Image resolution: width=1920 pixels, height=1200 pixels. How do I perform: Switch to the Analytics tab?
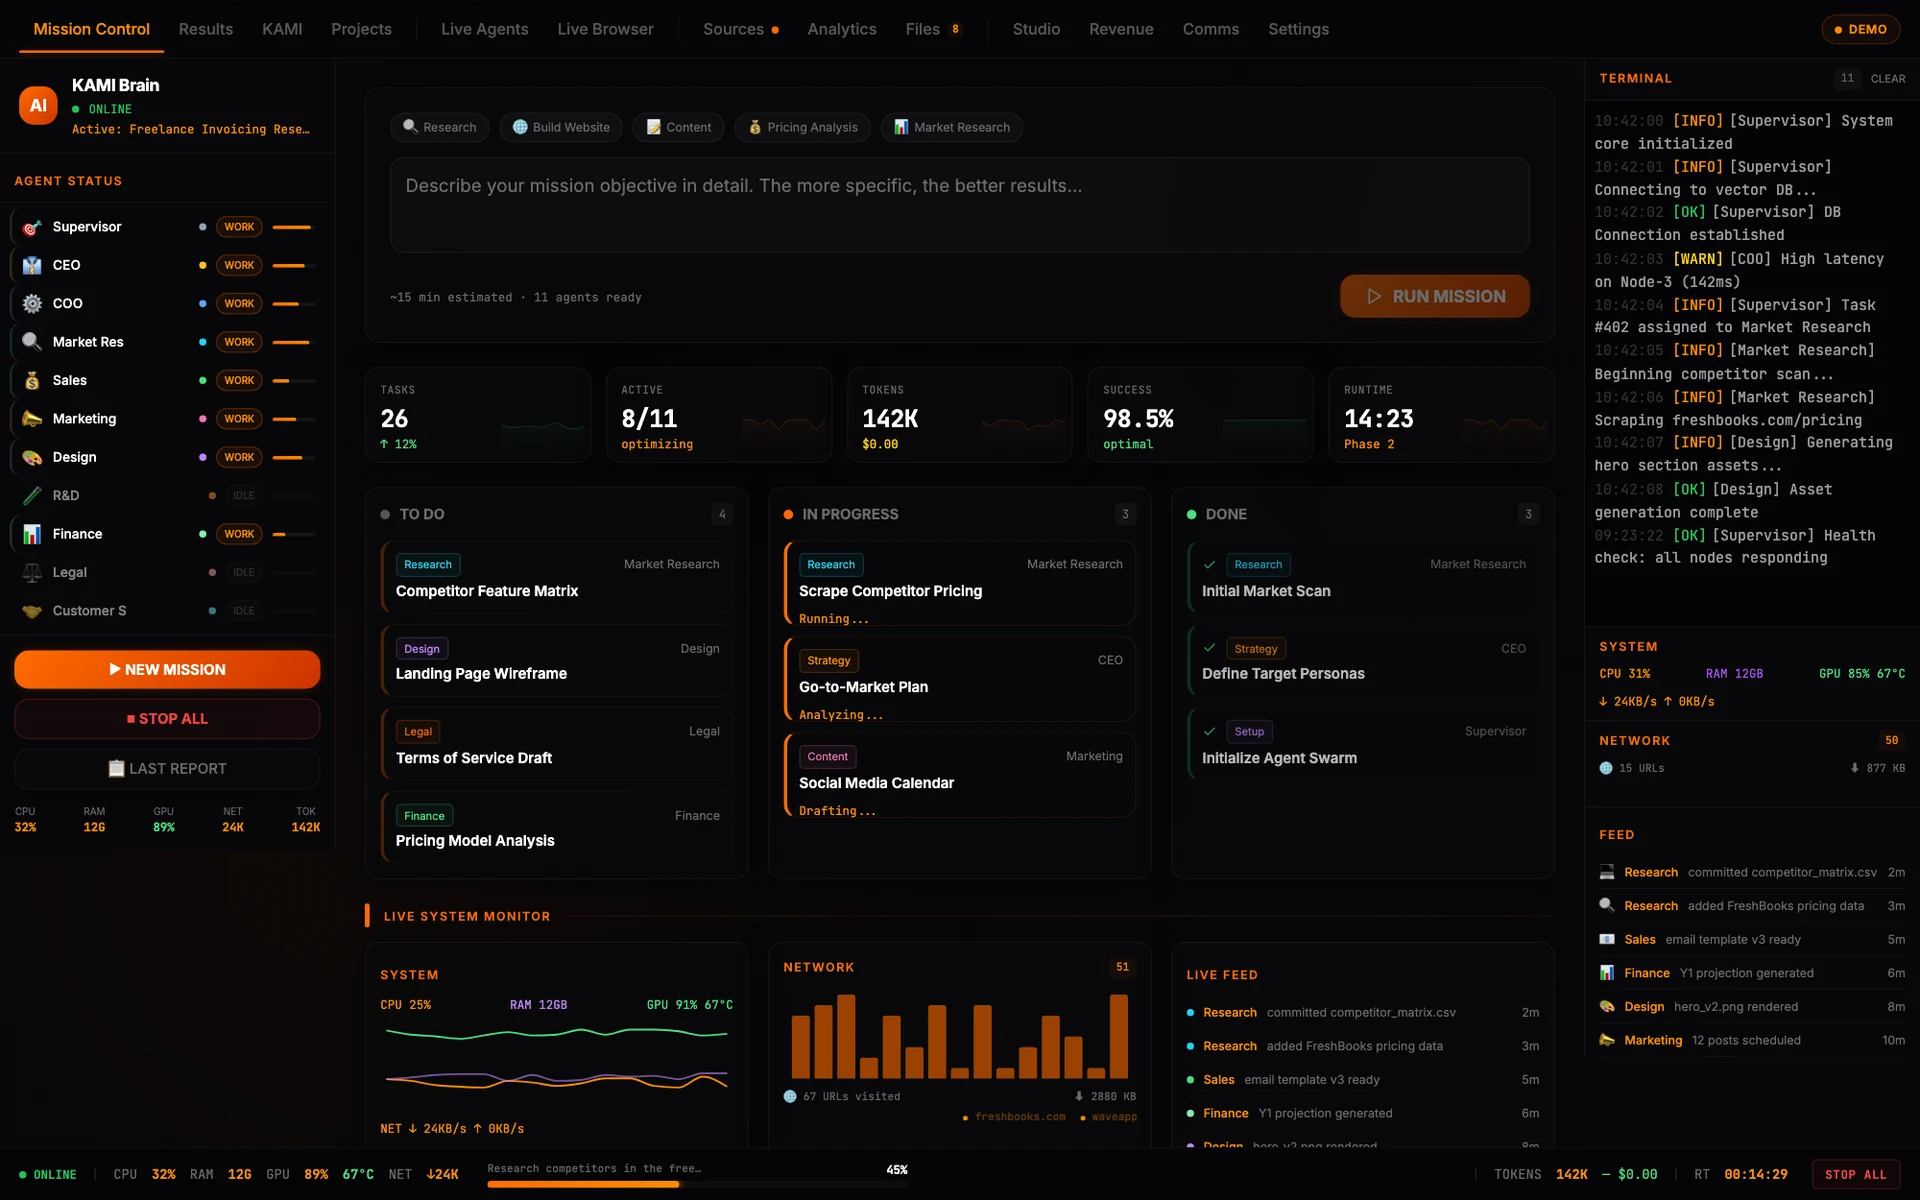(841, 29)
